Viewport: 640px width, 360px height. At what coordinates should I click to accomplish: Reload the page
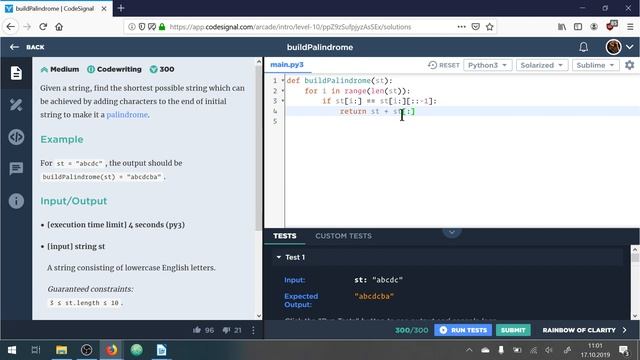pos(43,27)
